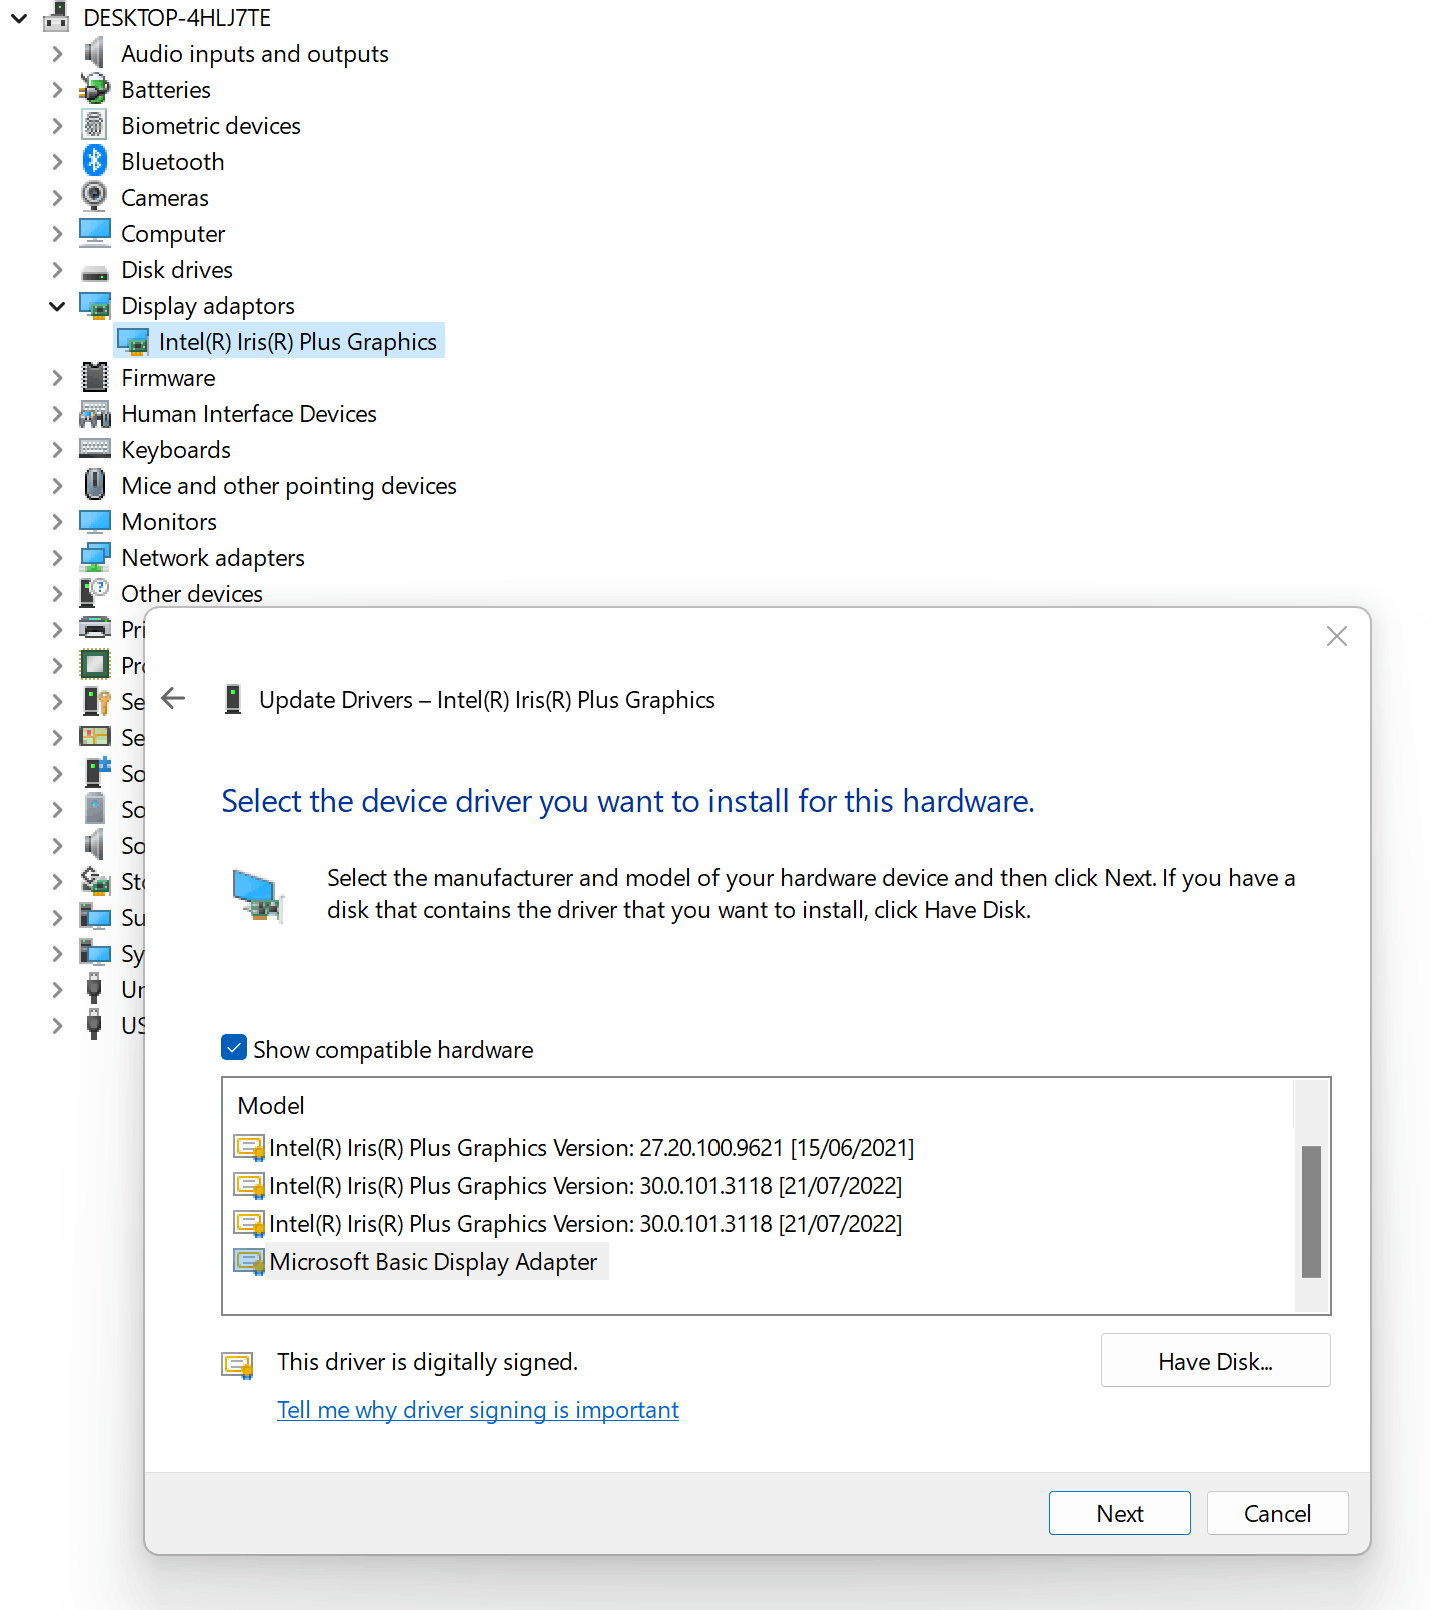
Task: Click the hardware monitor illustration in dialog
Action: pos(258,896)
